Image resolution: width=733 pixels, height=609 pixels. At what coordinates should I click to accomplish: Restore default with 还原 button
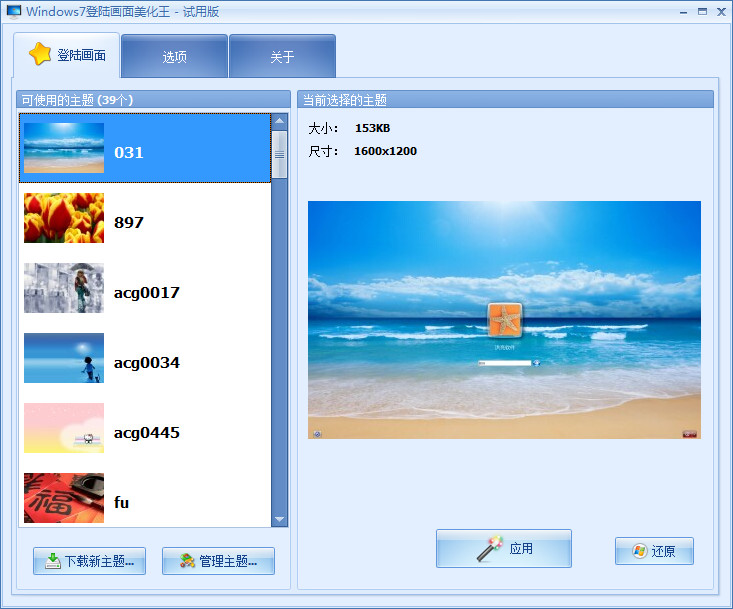click(654, 551)
